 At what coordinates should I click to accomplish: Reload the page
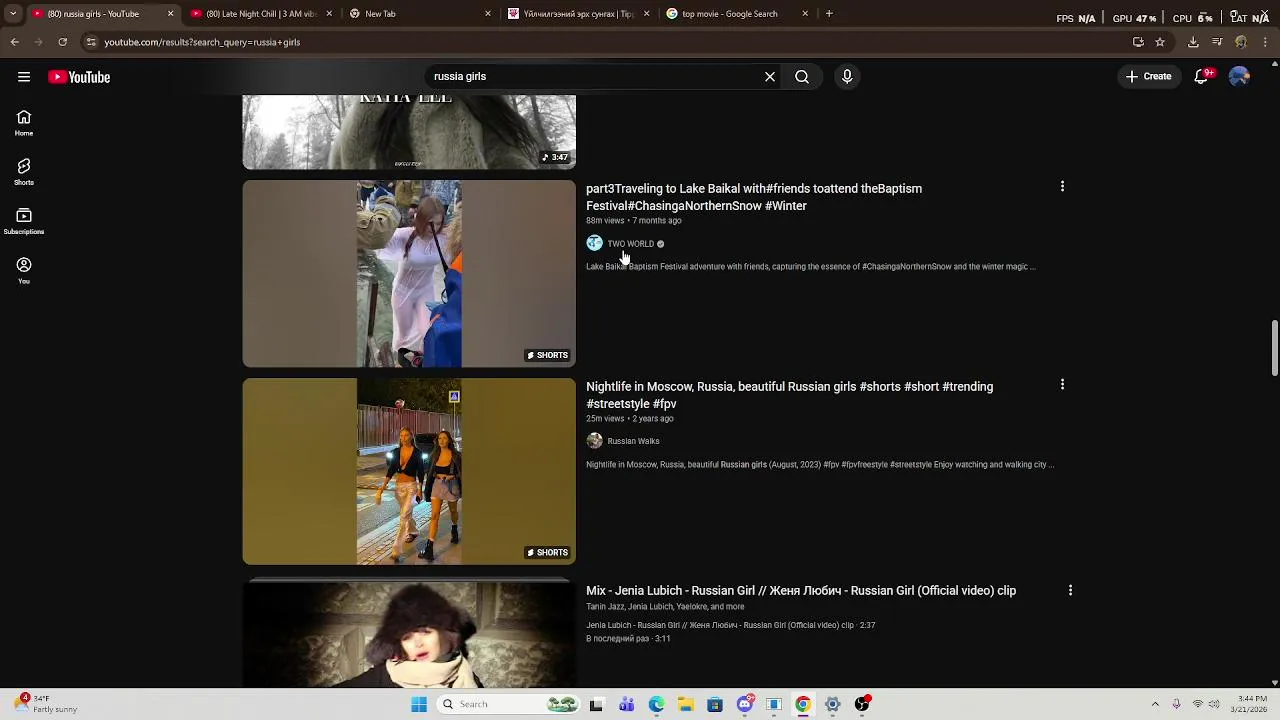point(62,42)
